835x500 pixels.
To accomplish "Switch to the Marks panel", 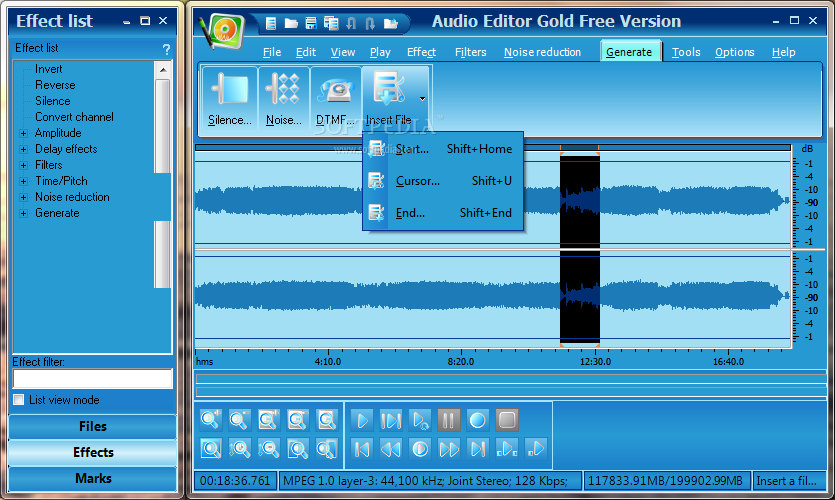I will click(x=93, y=479).
